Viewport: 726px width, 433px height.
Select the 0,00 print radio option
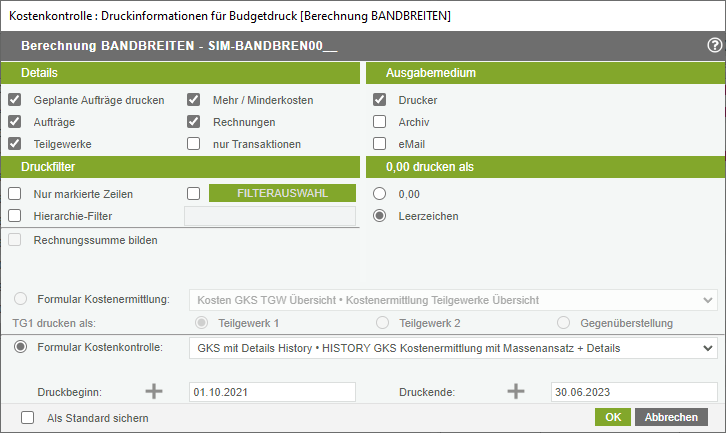(x=380, y=193)
